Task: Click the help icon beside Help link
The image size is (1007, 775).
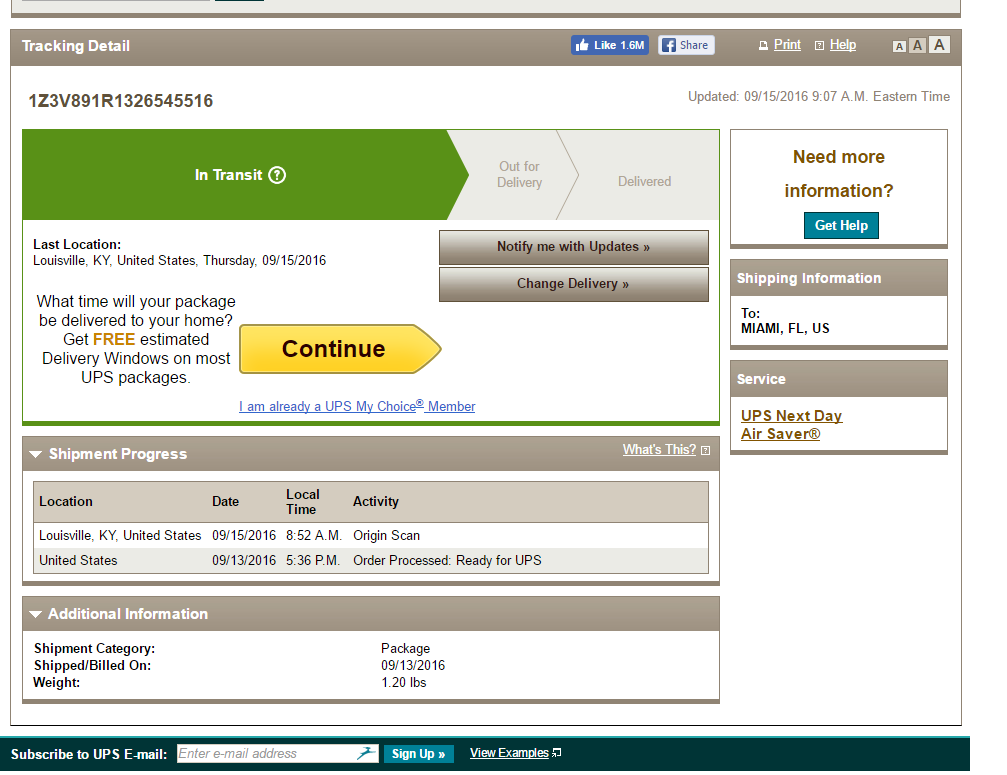Action: pos(819,46)
